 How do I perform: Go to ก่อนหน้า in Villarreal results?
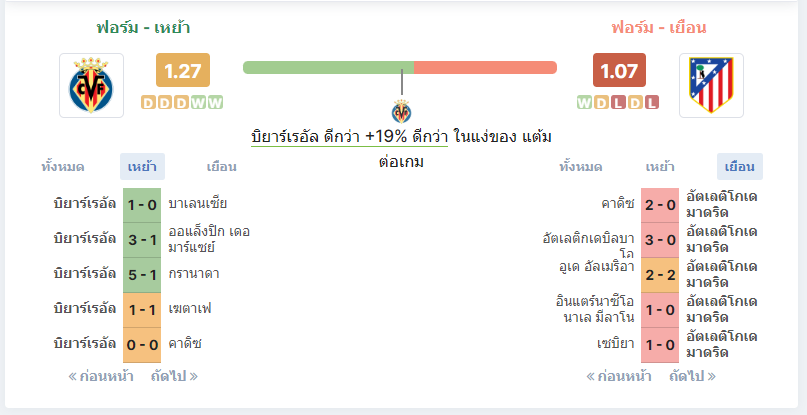coord(101,376)
